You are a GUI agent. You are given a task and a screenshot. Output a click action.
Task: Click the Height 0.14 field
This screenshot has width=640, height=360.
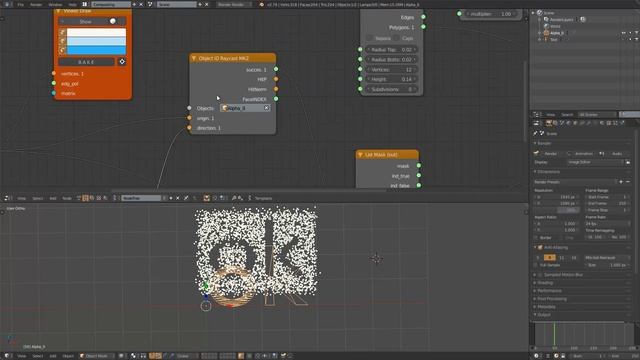point(391,79)
